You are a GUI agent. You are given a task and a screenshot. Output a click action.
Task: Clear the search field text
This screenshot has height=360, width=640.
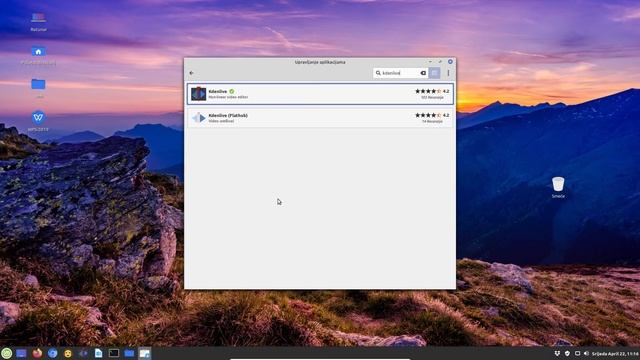click(x=423, y=73)
